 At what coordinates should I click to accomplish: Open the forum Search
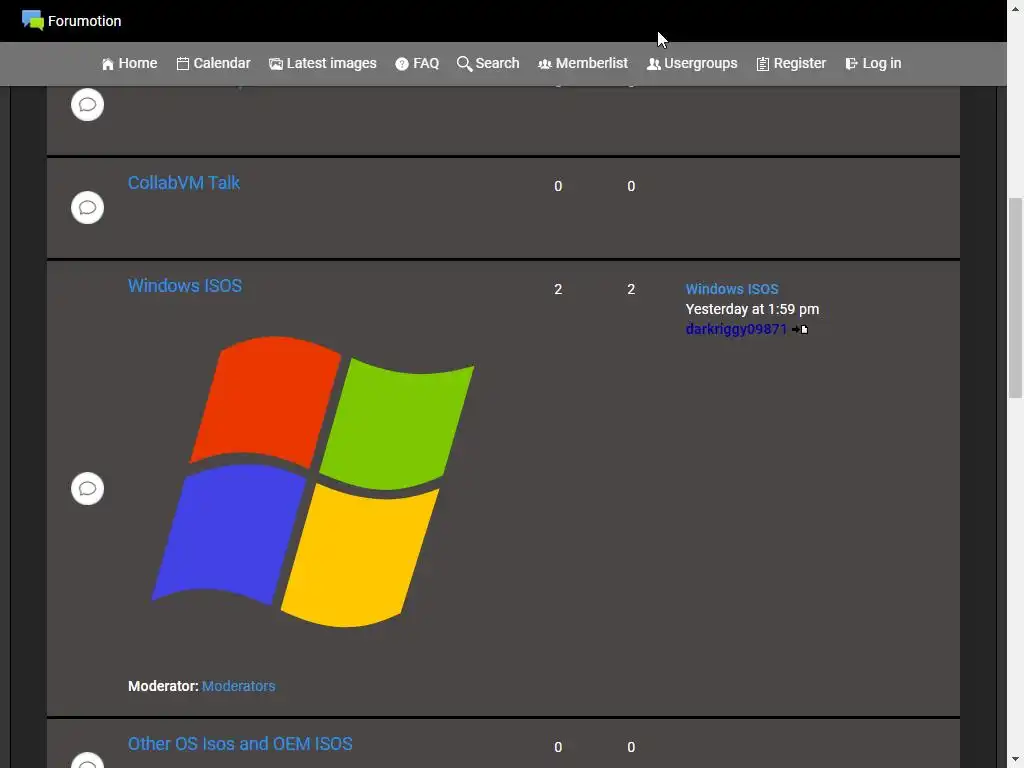(x=488, y=63)
